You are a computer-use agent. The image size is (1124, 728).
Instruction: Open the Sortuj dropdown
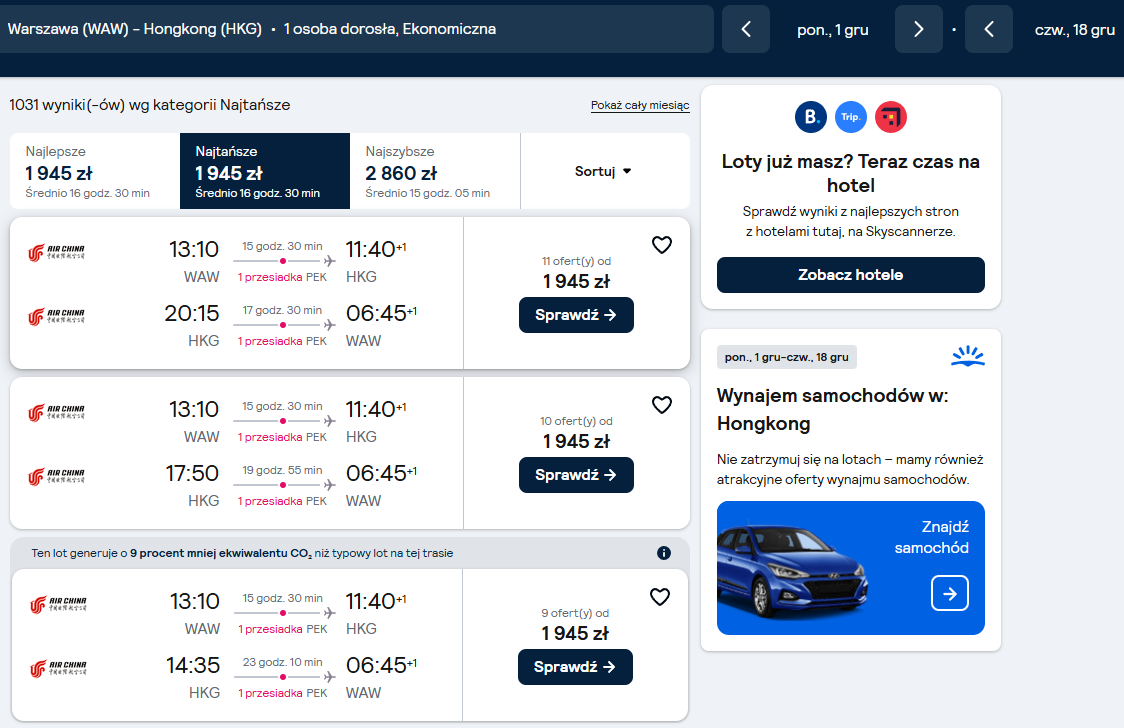[604, 171]
